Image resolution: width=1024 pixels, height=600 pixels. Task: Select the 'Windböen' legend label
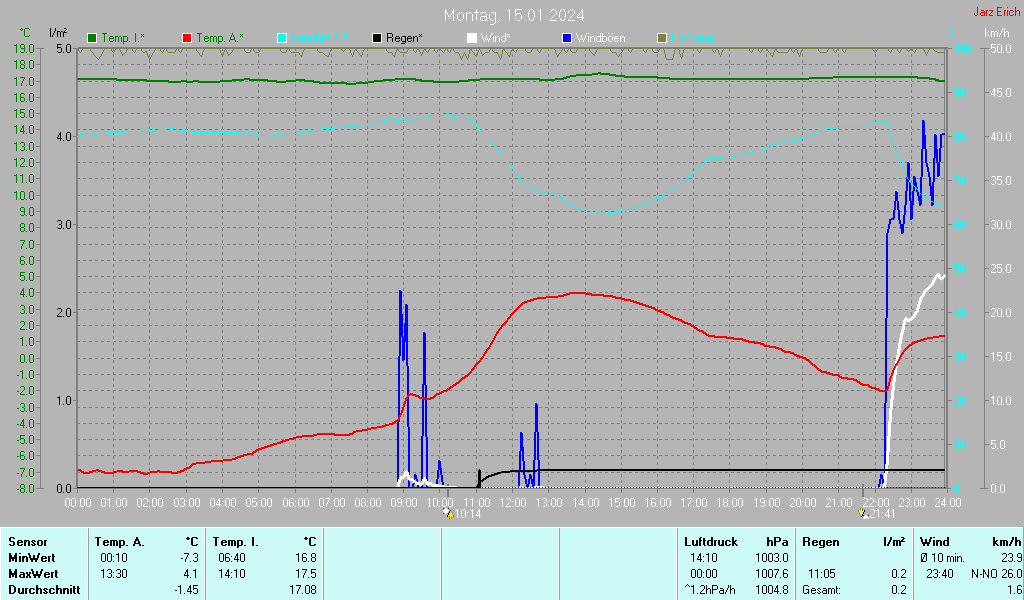point(601,39)
